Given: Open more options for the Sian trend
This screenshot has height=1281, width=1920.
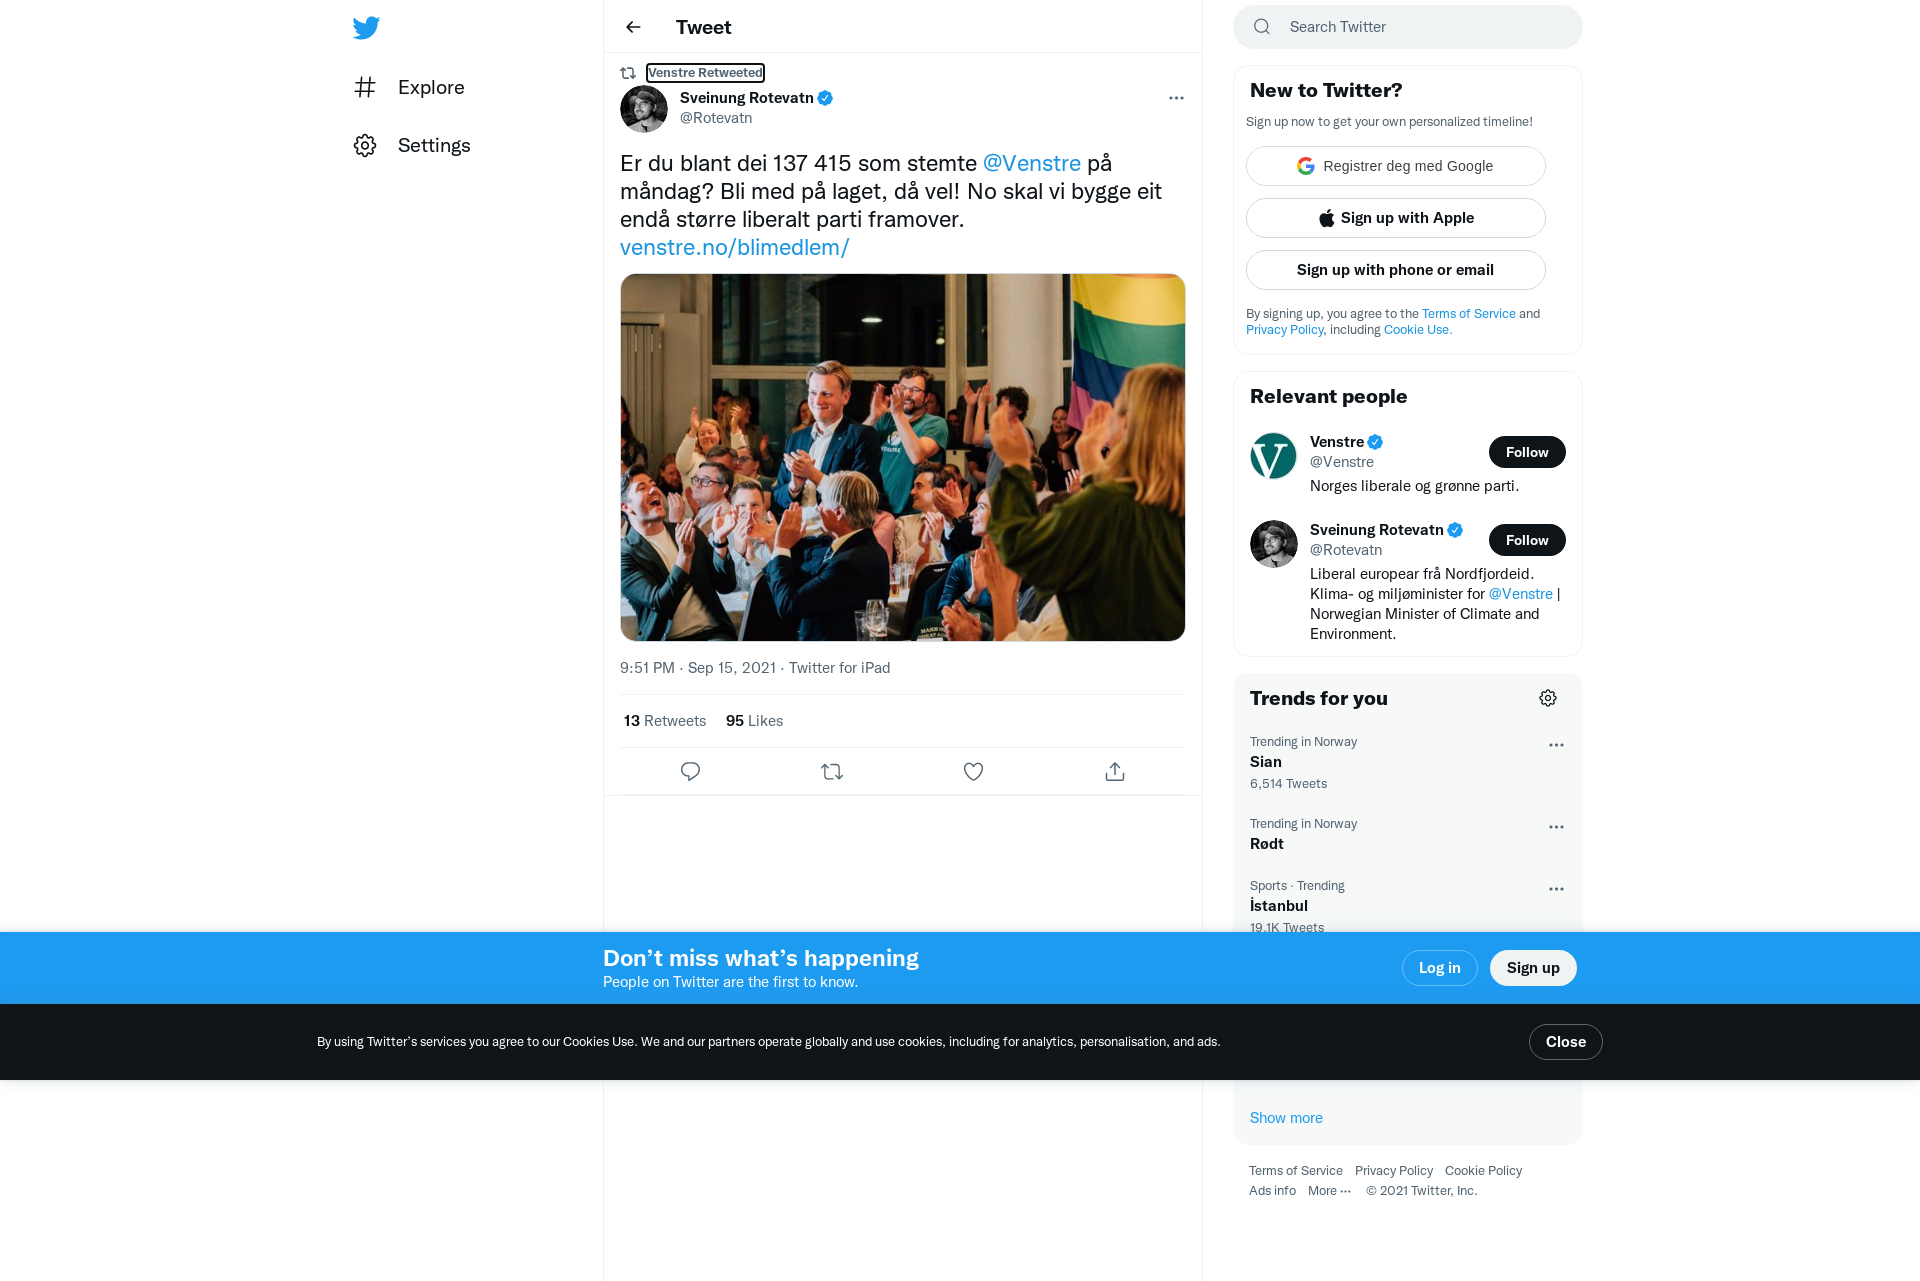Looking at the screenshot, I should [x=1556, y=745].
